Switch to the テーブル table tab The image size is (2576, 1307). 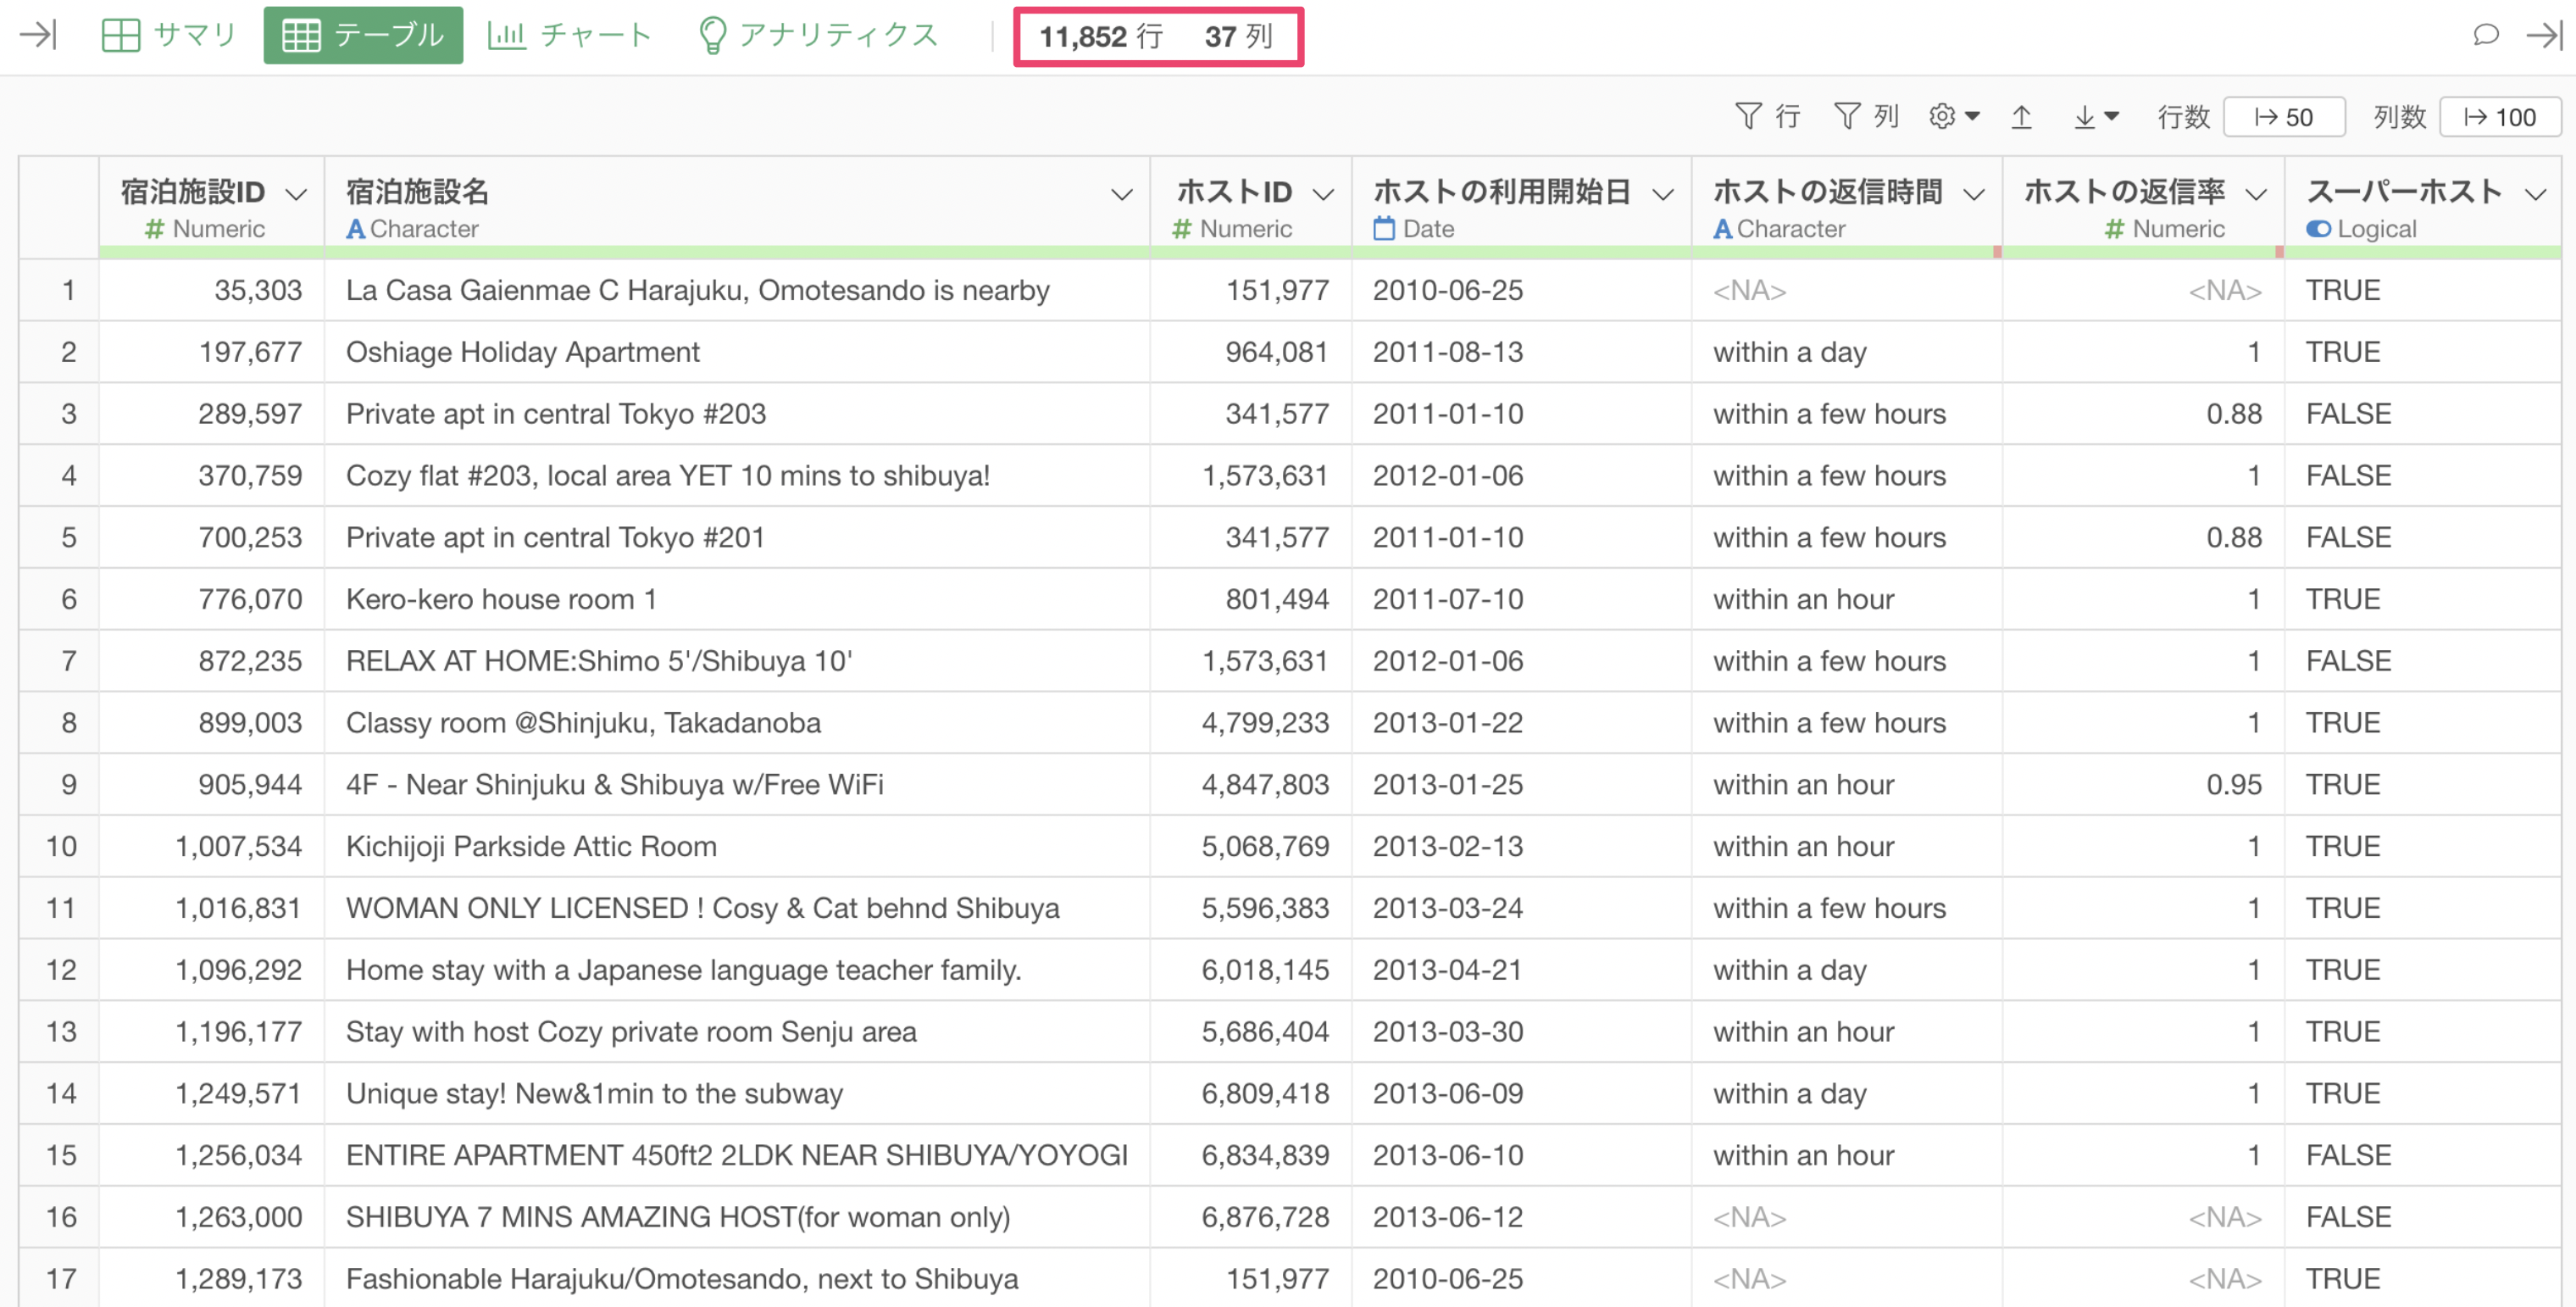[x=363, y=35]
